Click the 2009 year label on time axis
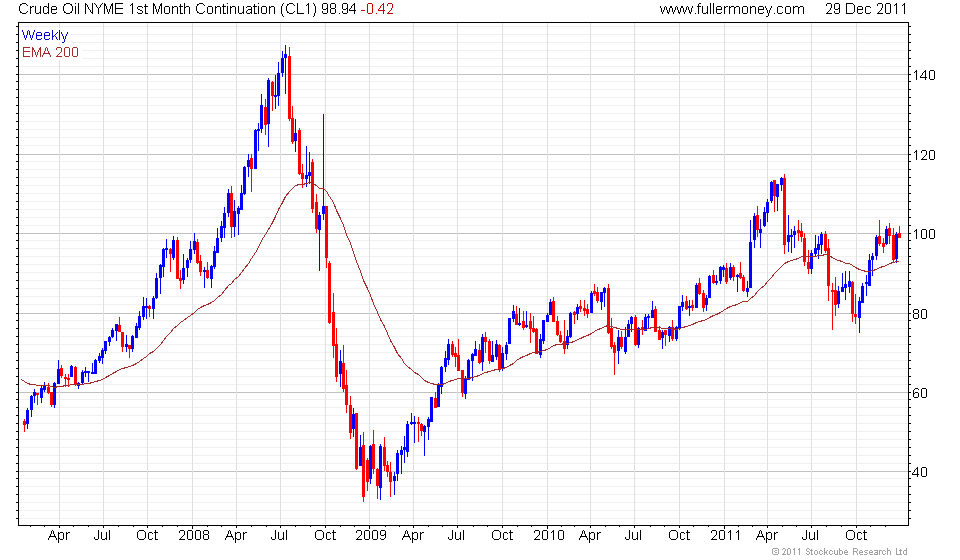Viewport: 960px width, 560px height. click(371, 536)
